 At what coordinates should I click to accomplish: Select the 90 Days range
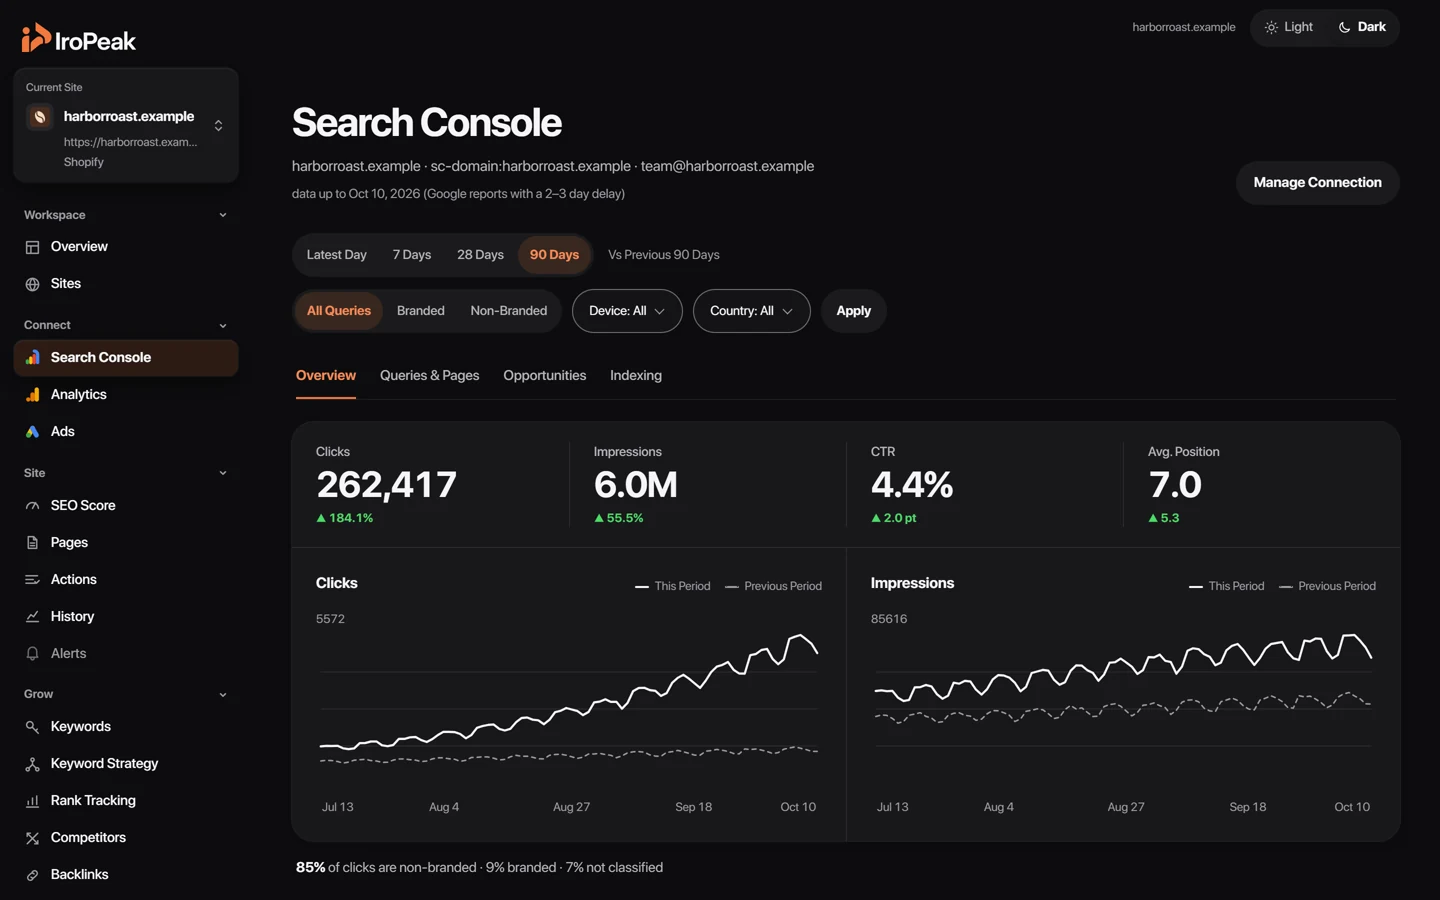pyautogui.click(x=554, y=255)
